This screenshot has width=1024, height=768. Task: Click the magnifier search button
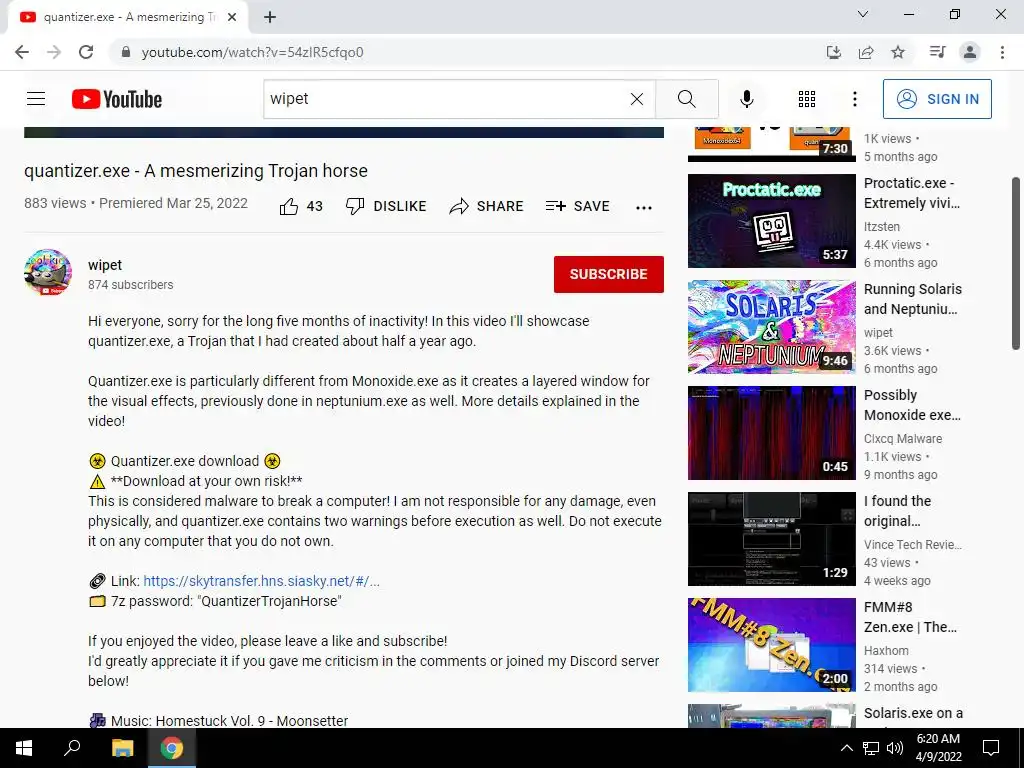point(686,99)
